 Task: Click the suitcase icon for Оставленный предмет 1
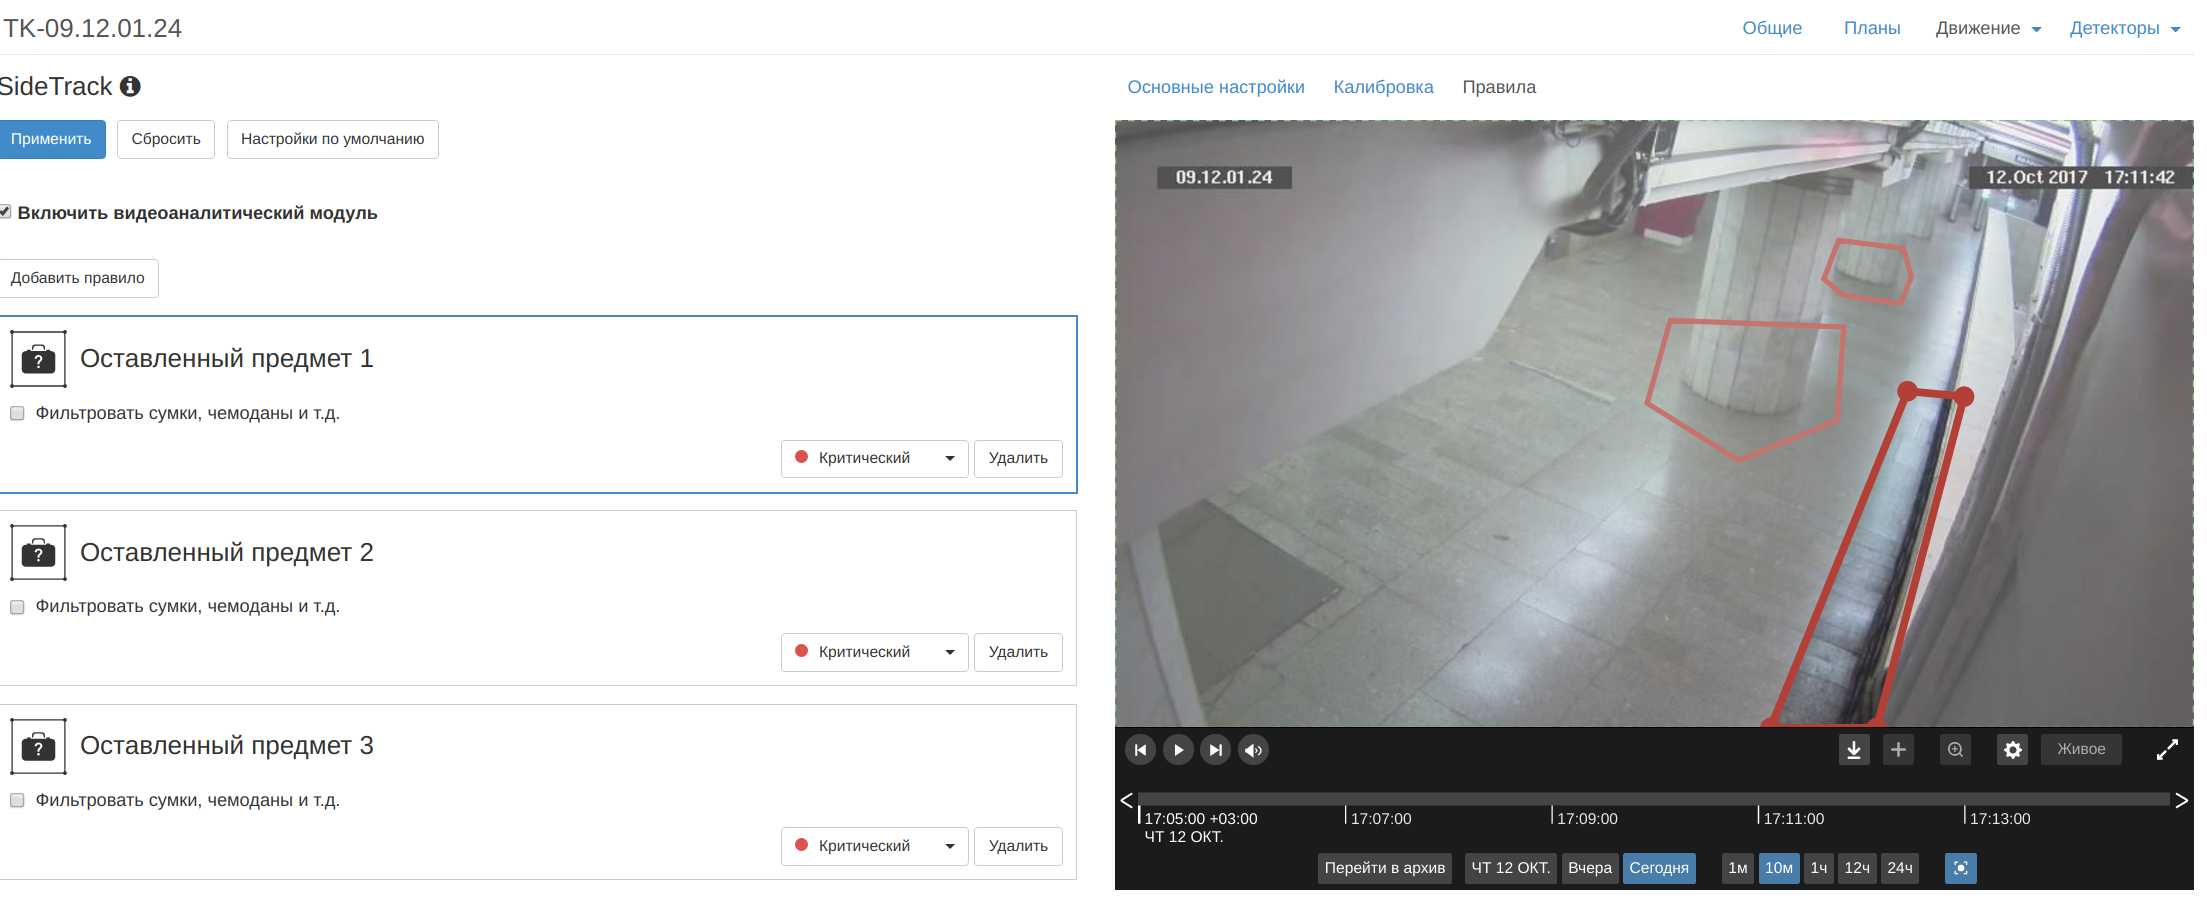38,359
